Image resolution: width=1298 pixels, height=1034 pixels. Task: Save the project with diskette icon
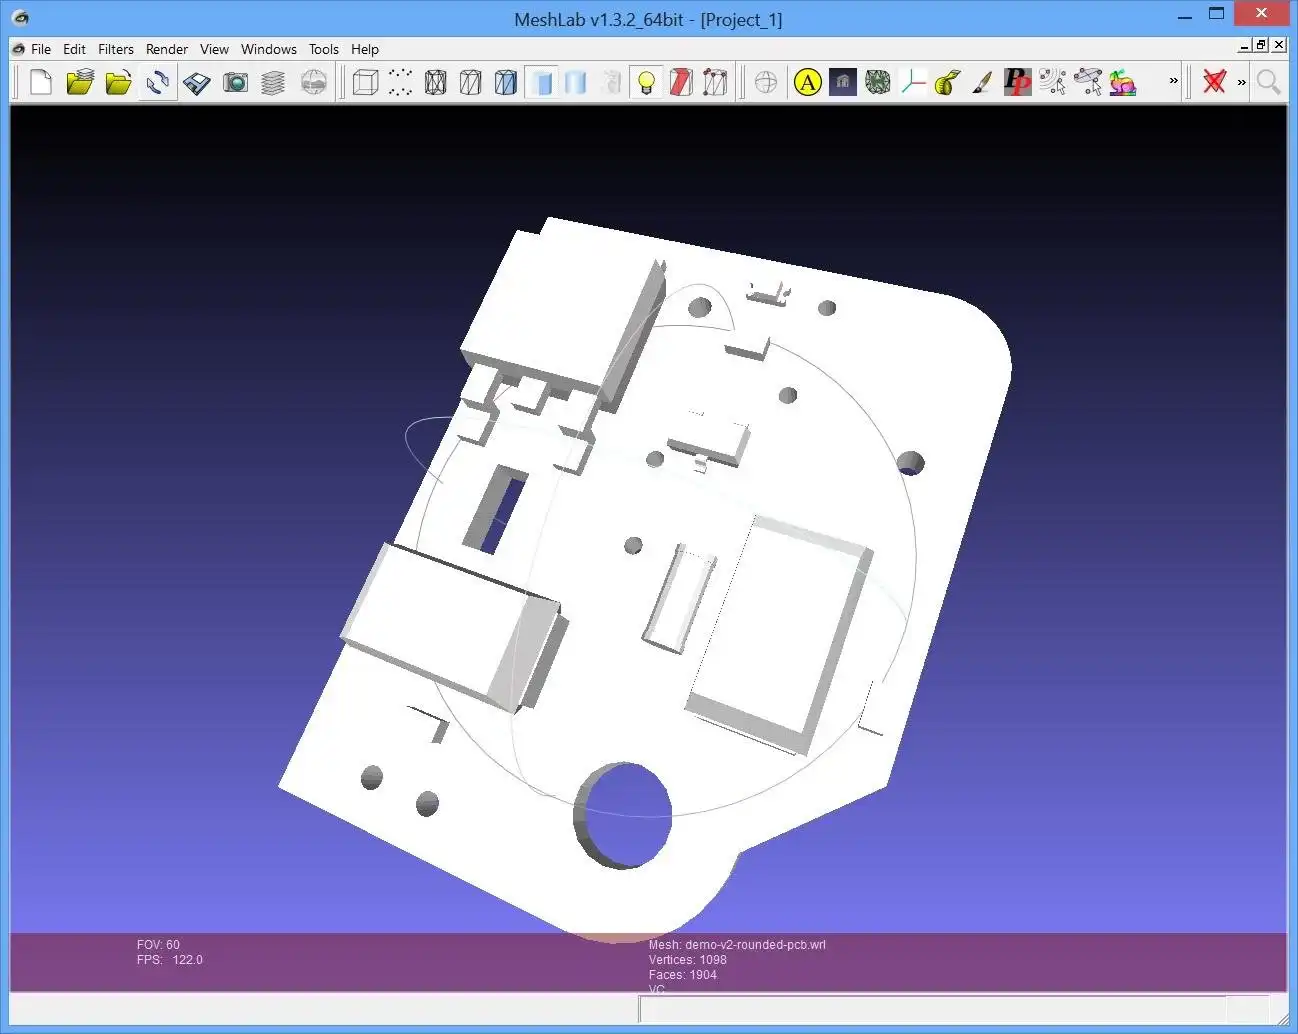[x=196, y=82]
